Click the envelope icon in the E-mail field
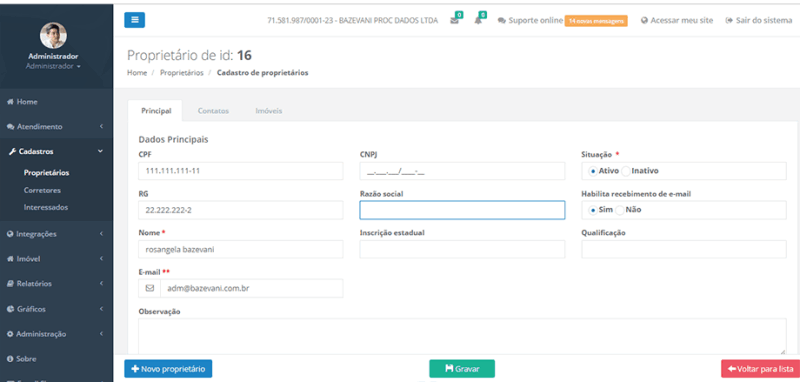 [x=149, y=288]
